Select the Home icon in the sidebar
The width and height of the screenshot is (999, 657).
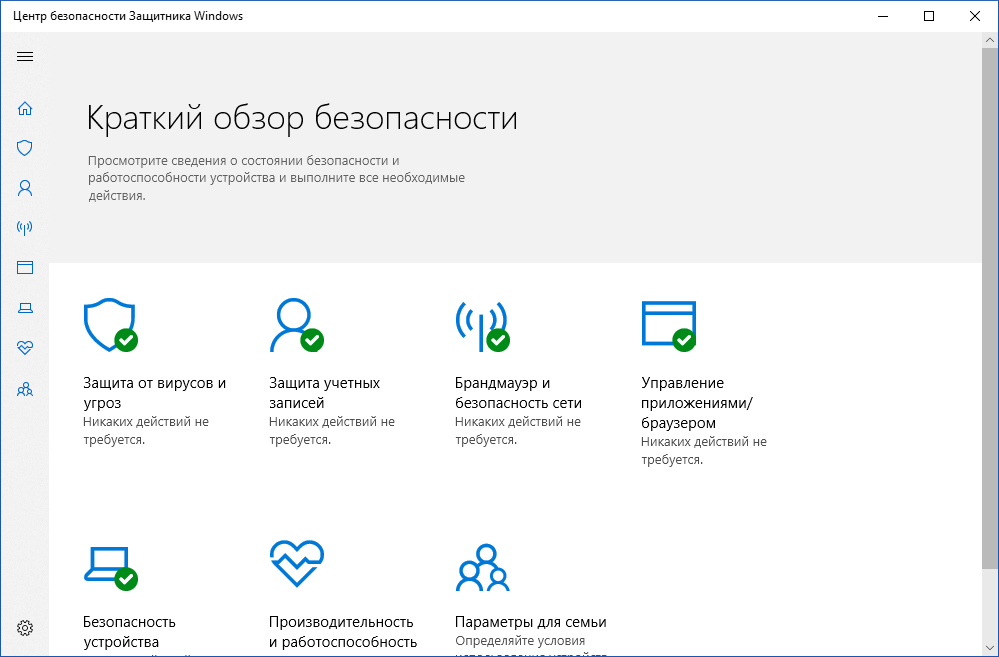point(24,108)
